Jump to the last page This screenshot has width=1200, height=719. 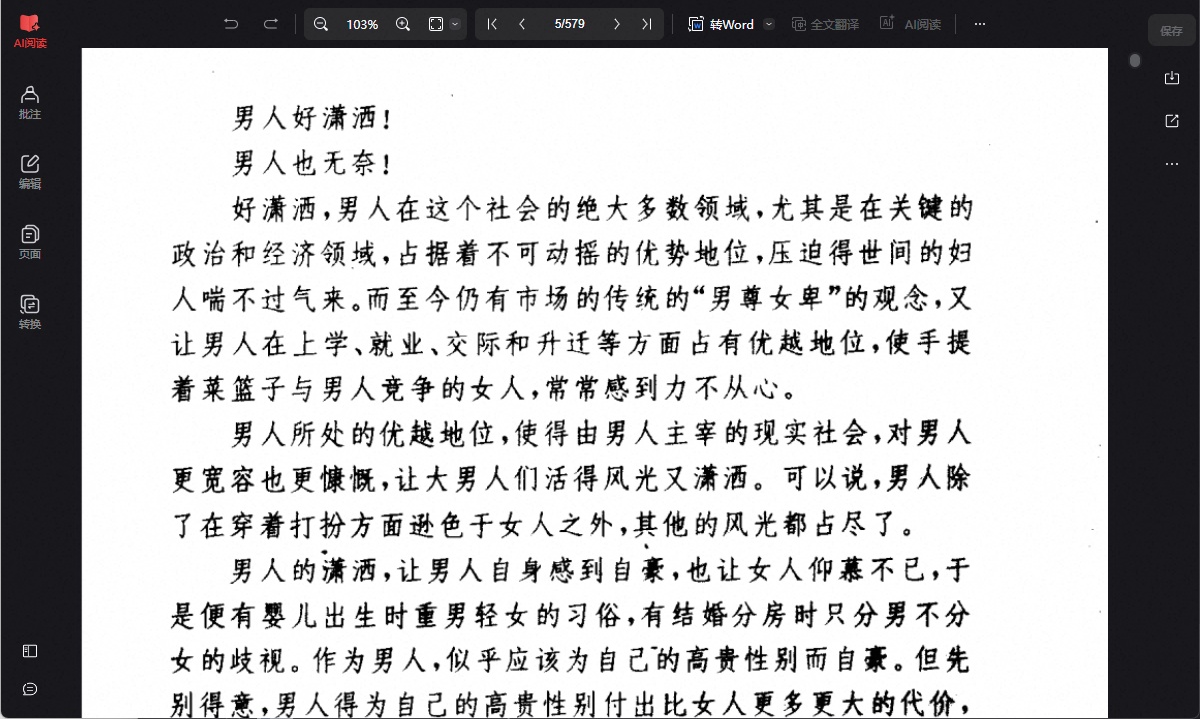point(646,24)
